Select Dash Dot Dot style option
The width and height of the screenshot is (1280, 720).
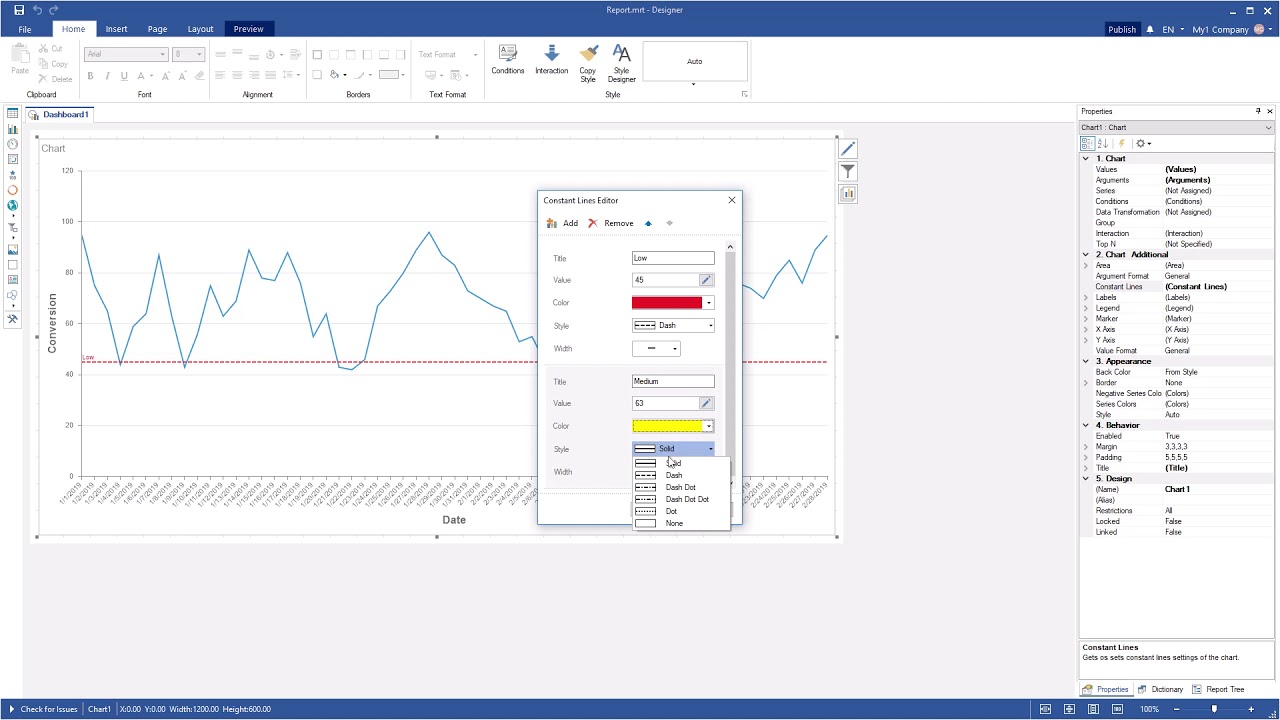tap(680, 499)
